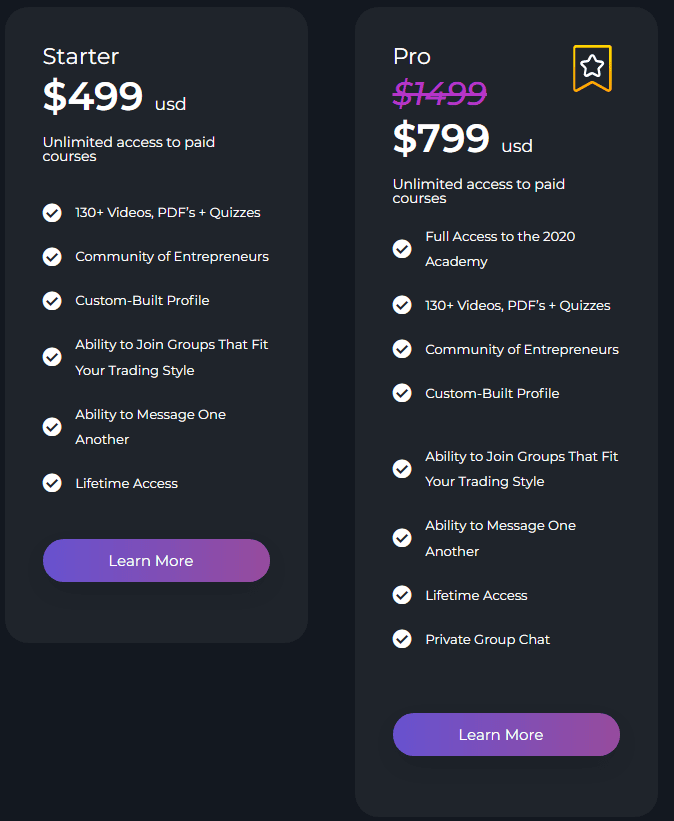Open Learn More under the Starter plan
Image resolution: width=674 pixels, height=821 pixels.
point(156,560)
